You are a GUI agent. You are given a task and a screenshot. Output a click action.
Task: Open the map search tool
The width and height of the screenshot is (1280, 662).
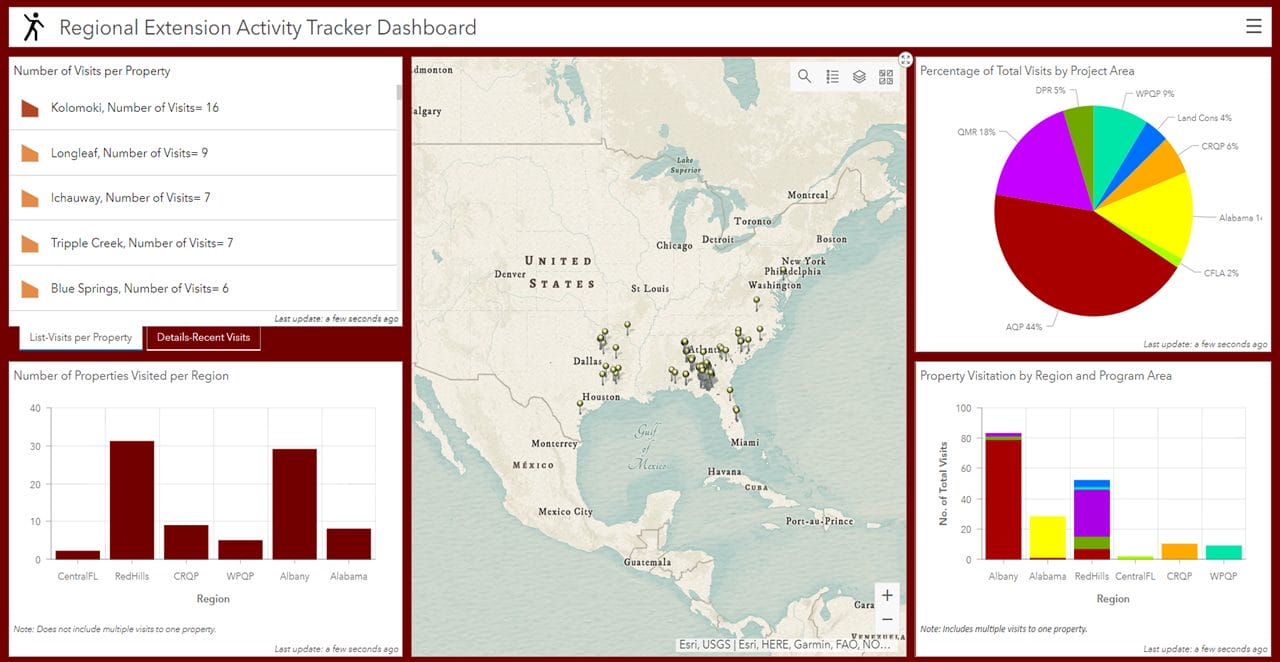805,77
